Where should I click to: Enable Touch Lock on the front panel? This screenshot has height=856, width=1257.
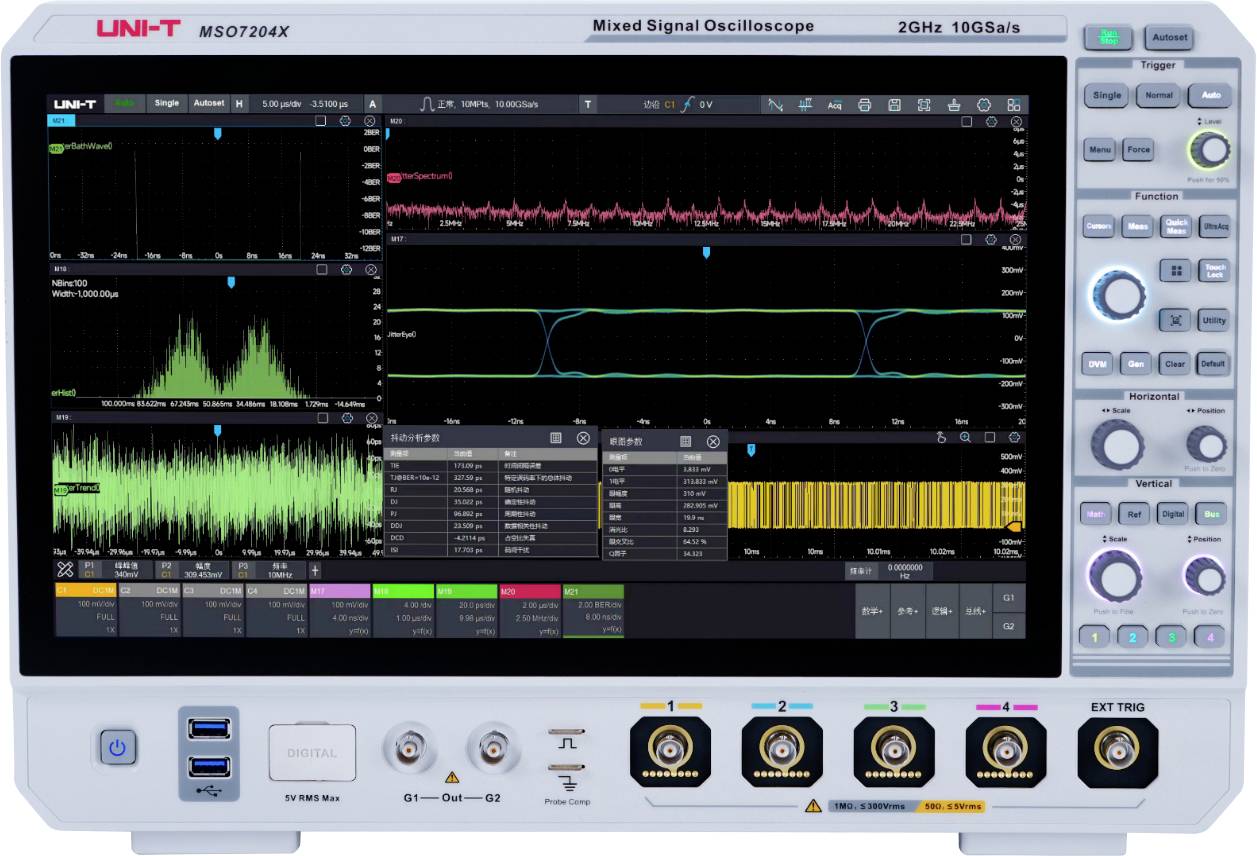1212,270
